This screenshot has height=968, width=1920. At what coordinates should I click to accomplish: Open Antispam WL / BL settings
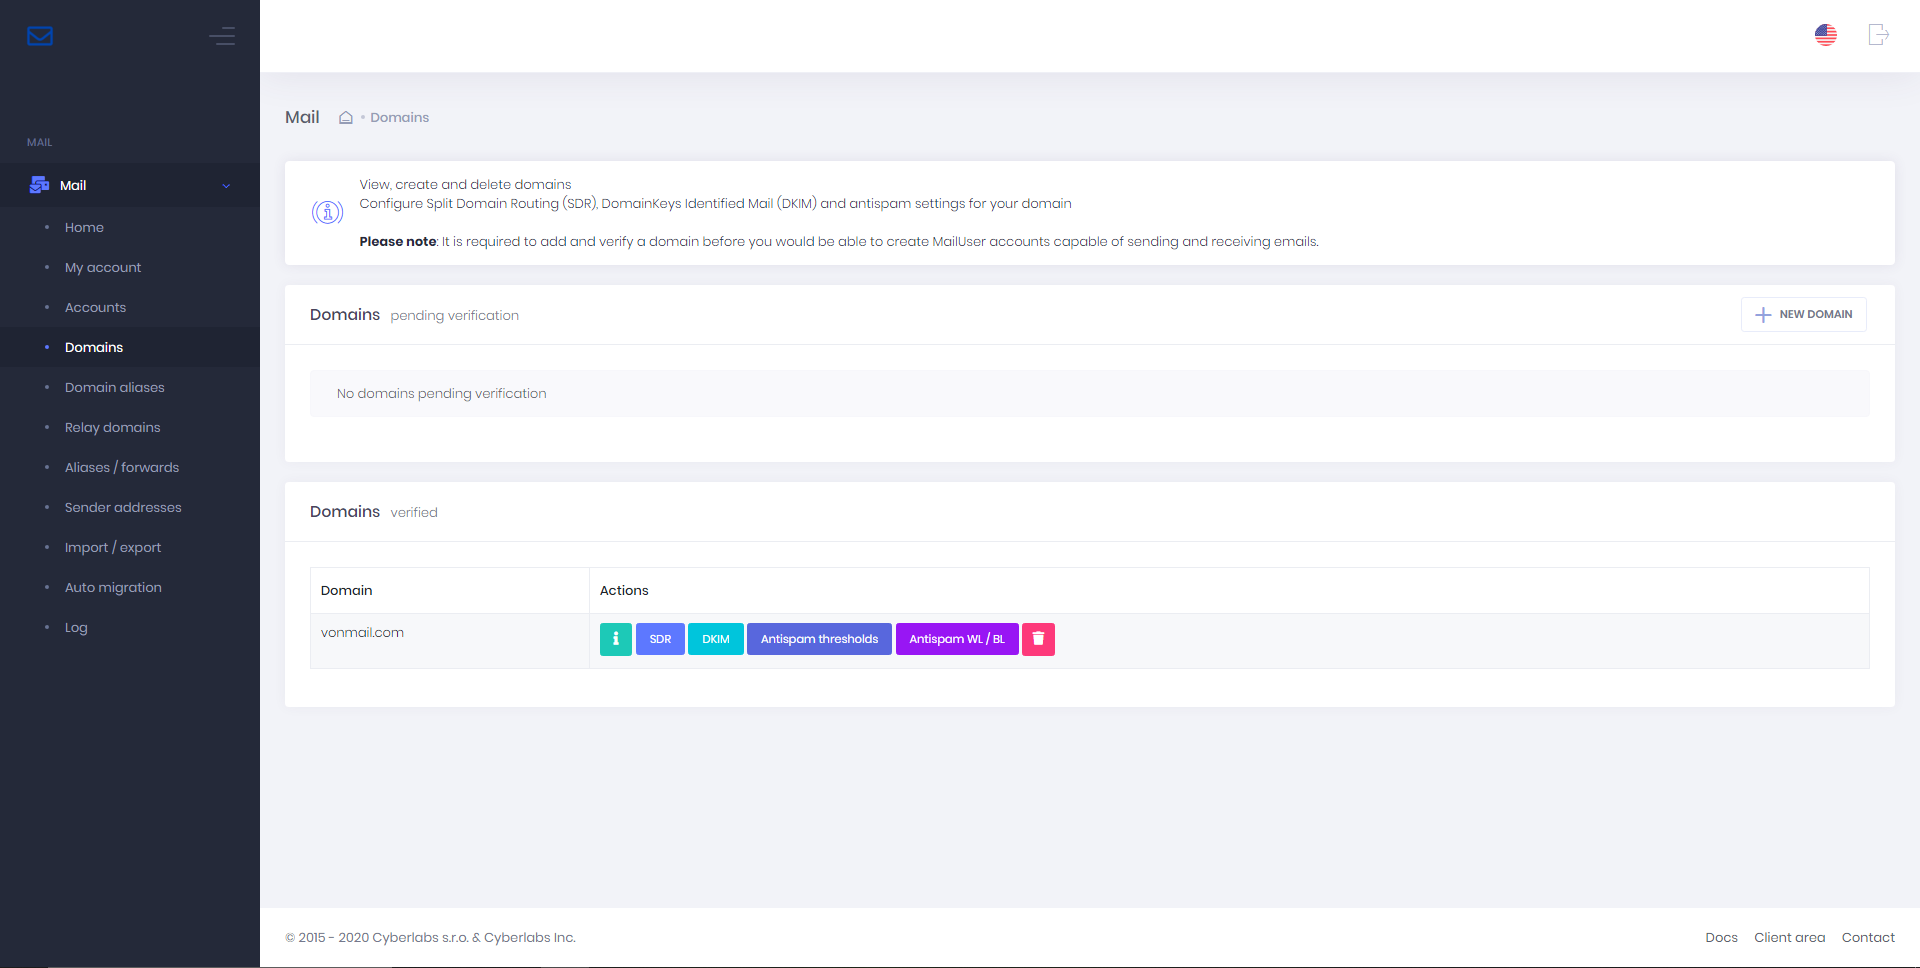tap(957, 639)
